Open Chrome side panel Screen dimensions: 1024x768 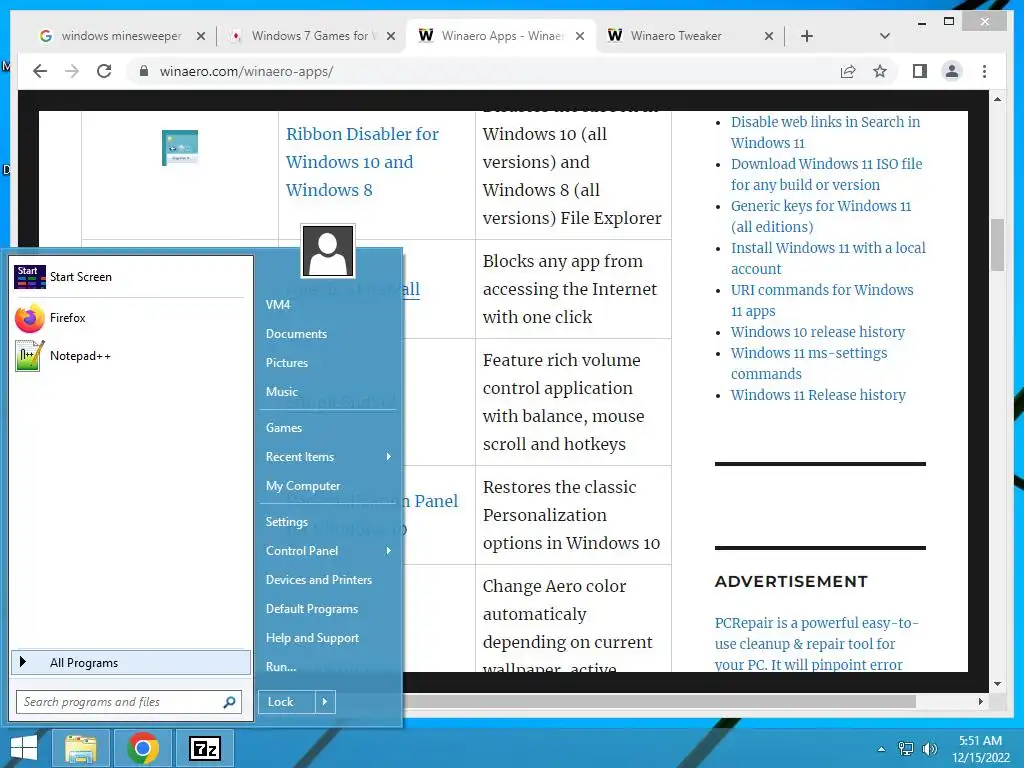coord(920,71)
